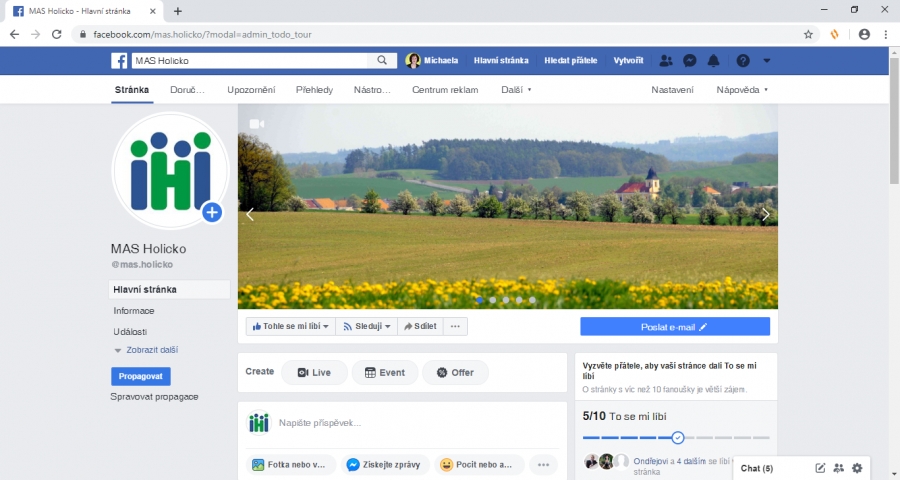900x480 pixels.
Task: Open Chrome profile icon
Action: click(x=864, y=34)
